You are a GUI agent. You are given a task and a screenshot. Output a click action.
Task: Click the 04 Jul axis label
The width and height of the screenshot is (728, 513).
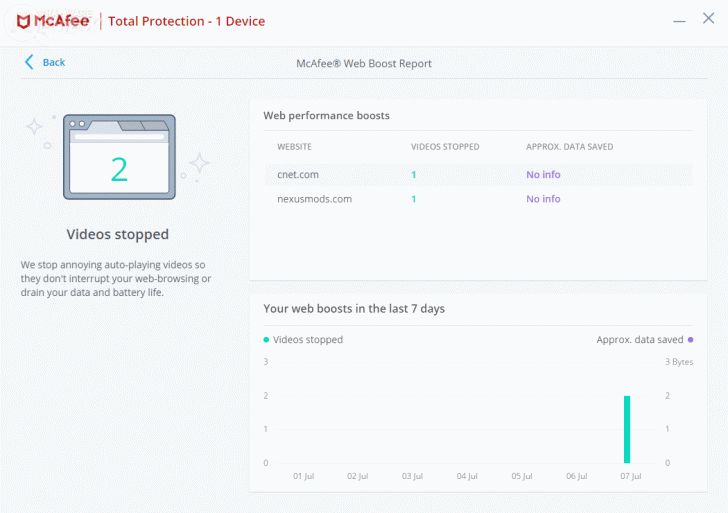click(x=467, y=476)
